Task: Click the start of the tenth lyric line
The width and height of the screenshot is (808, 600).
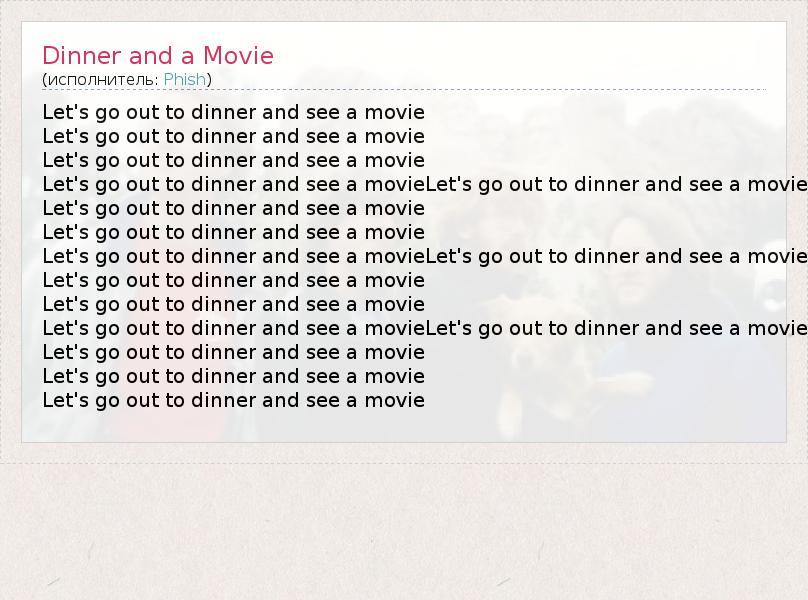Action: (233, 328)
